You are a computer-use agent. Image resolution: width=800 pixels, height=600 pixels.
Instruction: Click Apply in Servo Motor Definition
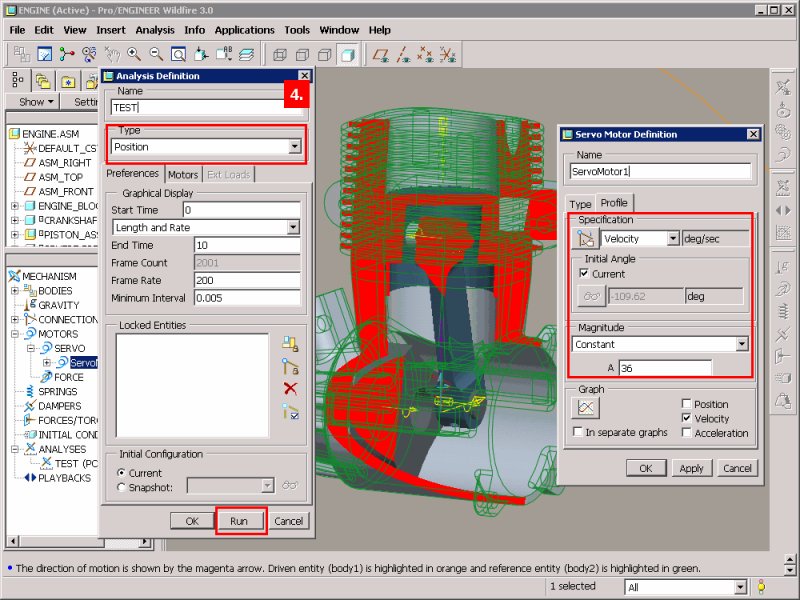691,468
